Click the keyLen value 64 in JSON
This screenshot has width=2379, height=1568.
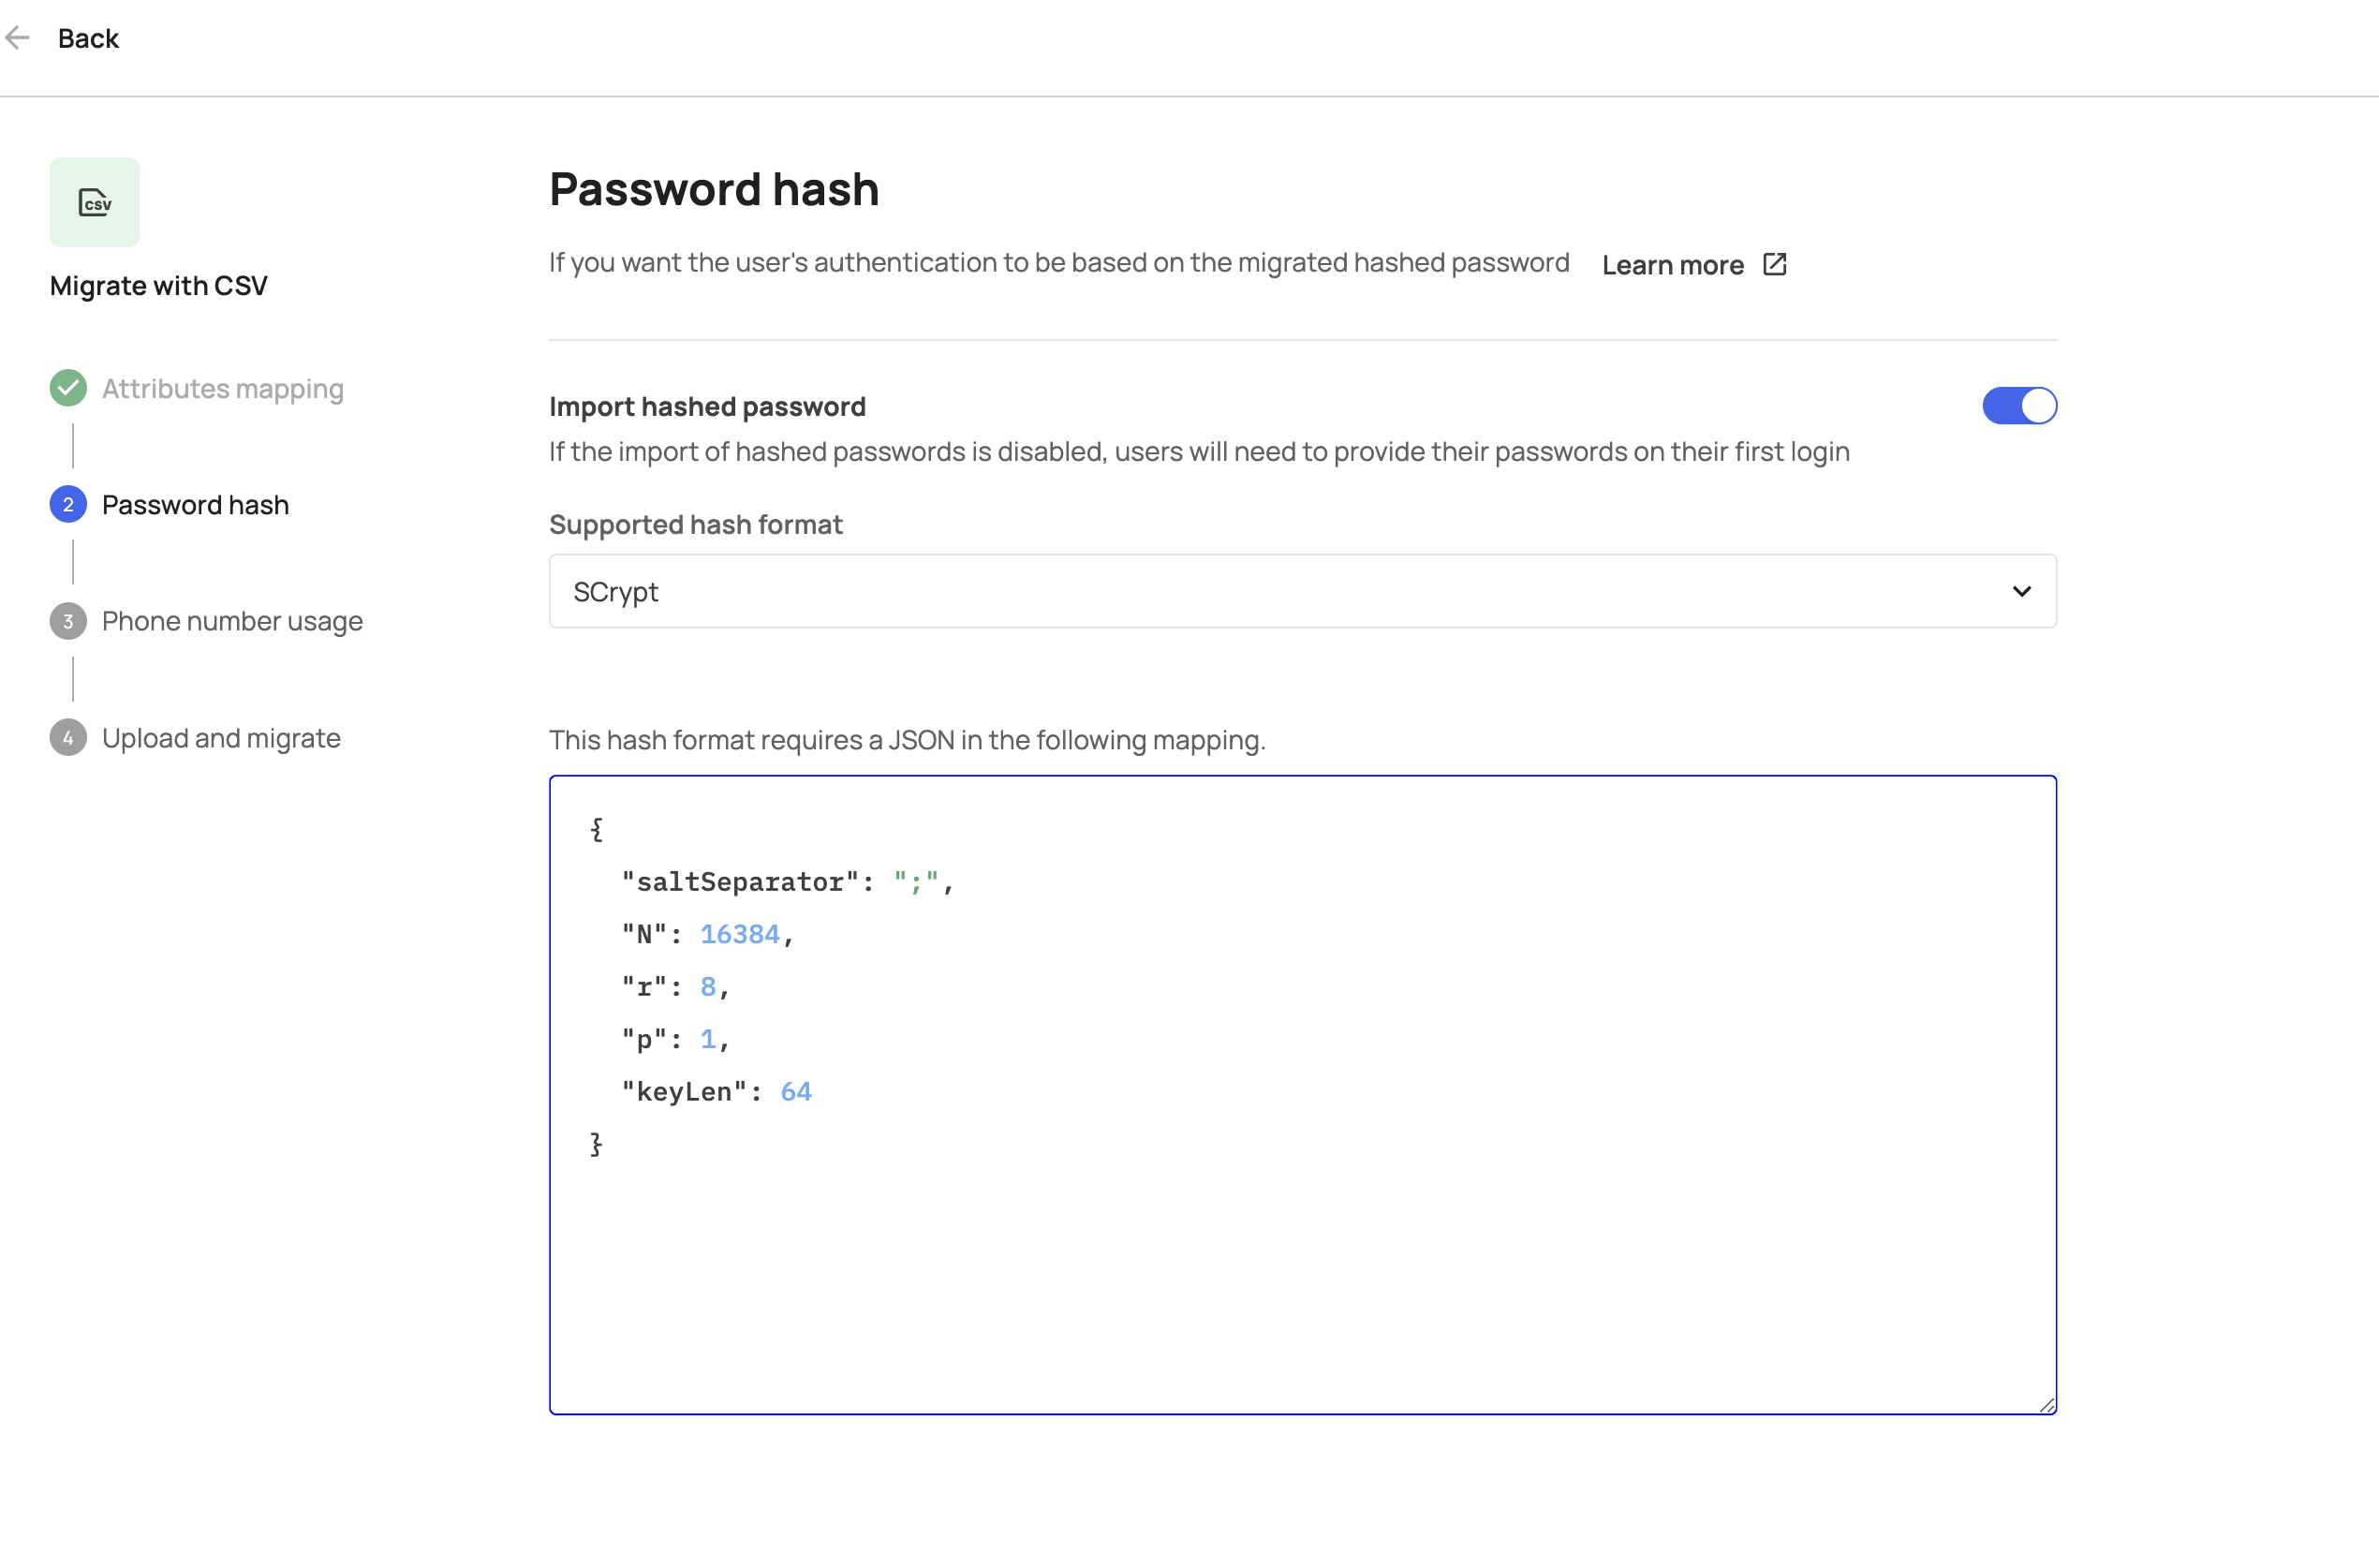[796, 1092]
